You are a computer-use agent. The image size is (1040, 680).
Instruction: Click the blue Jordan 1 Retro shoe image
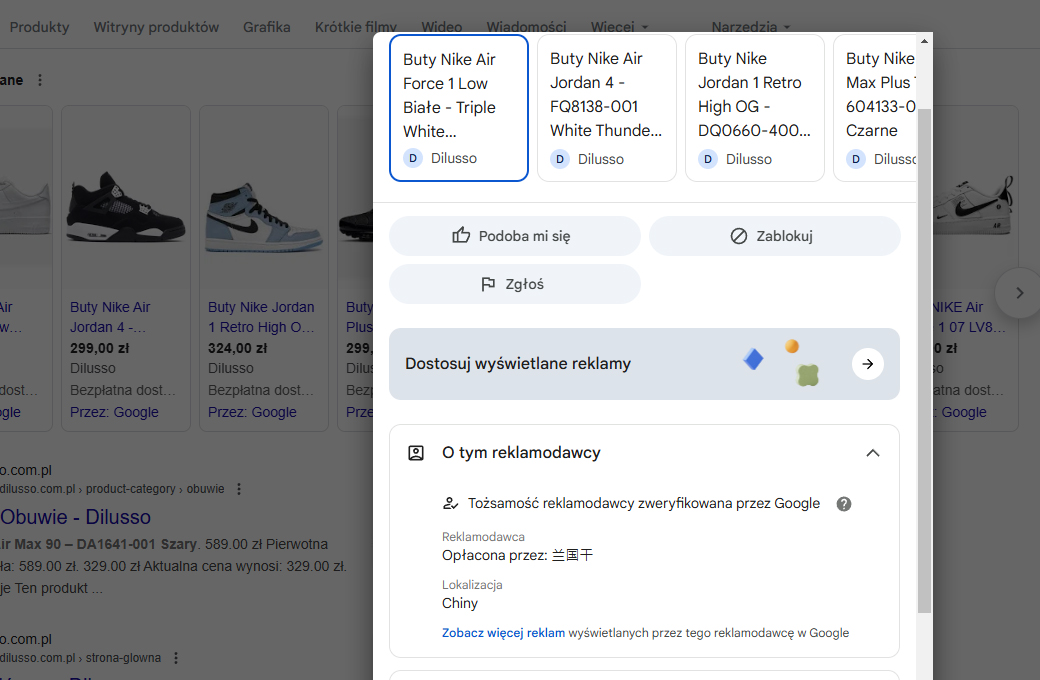pyautogui.click(x=263, y=218)
